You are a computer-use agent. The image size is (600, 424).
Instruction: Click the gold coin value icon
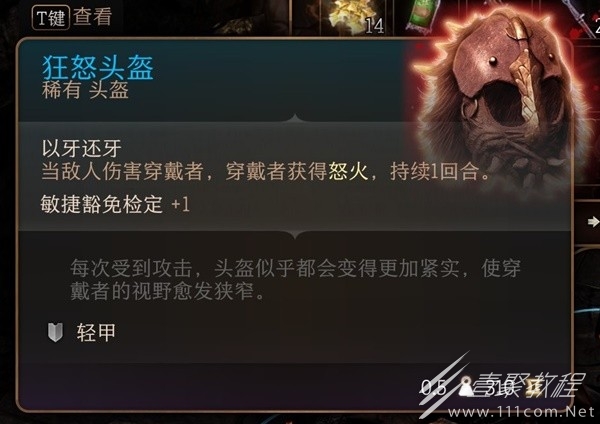click(533, 387)
